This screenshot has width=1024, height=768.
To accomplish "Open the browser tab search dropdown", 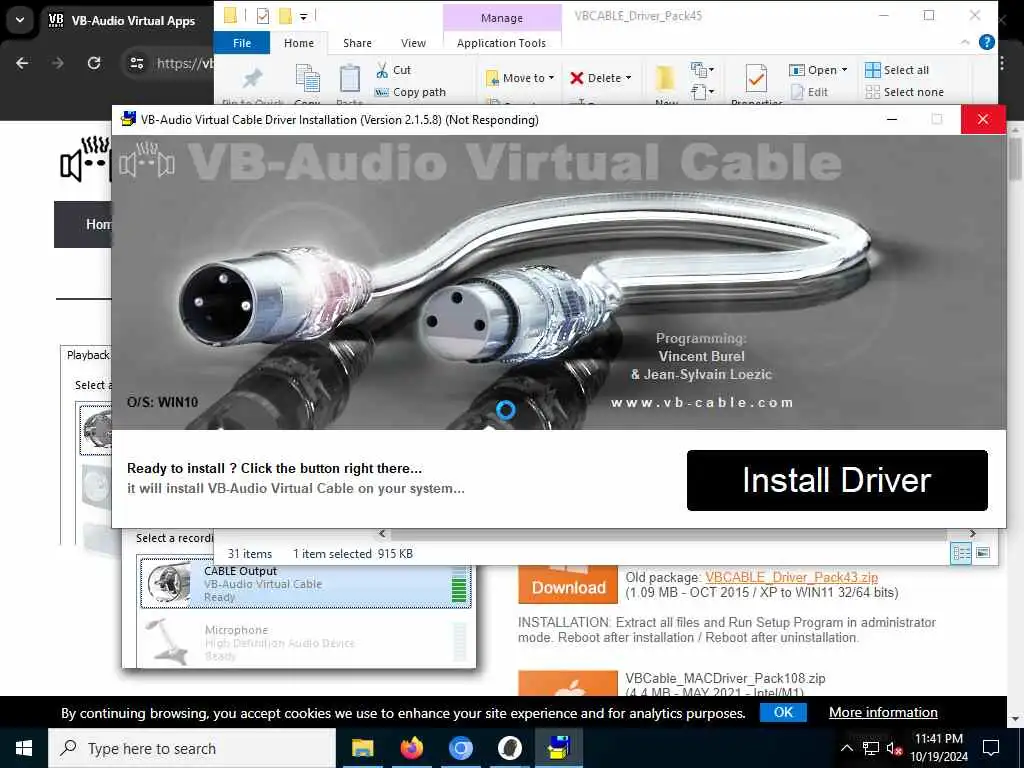I will pyautogui.click(x=20, y=20).
